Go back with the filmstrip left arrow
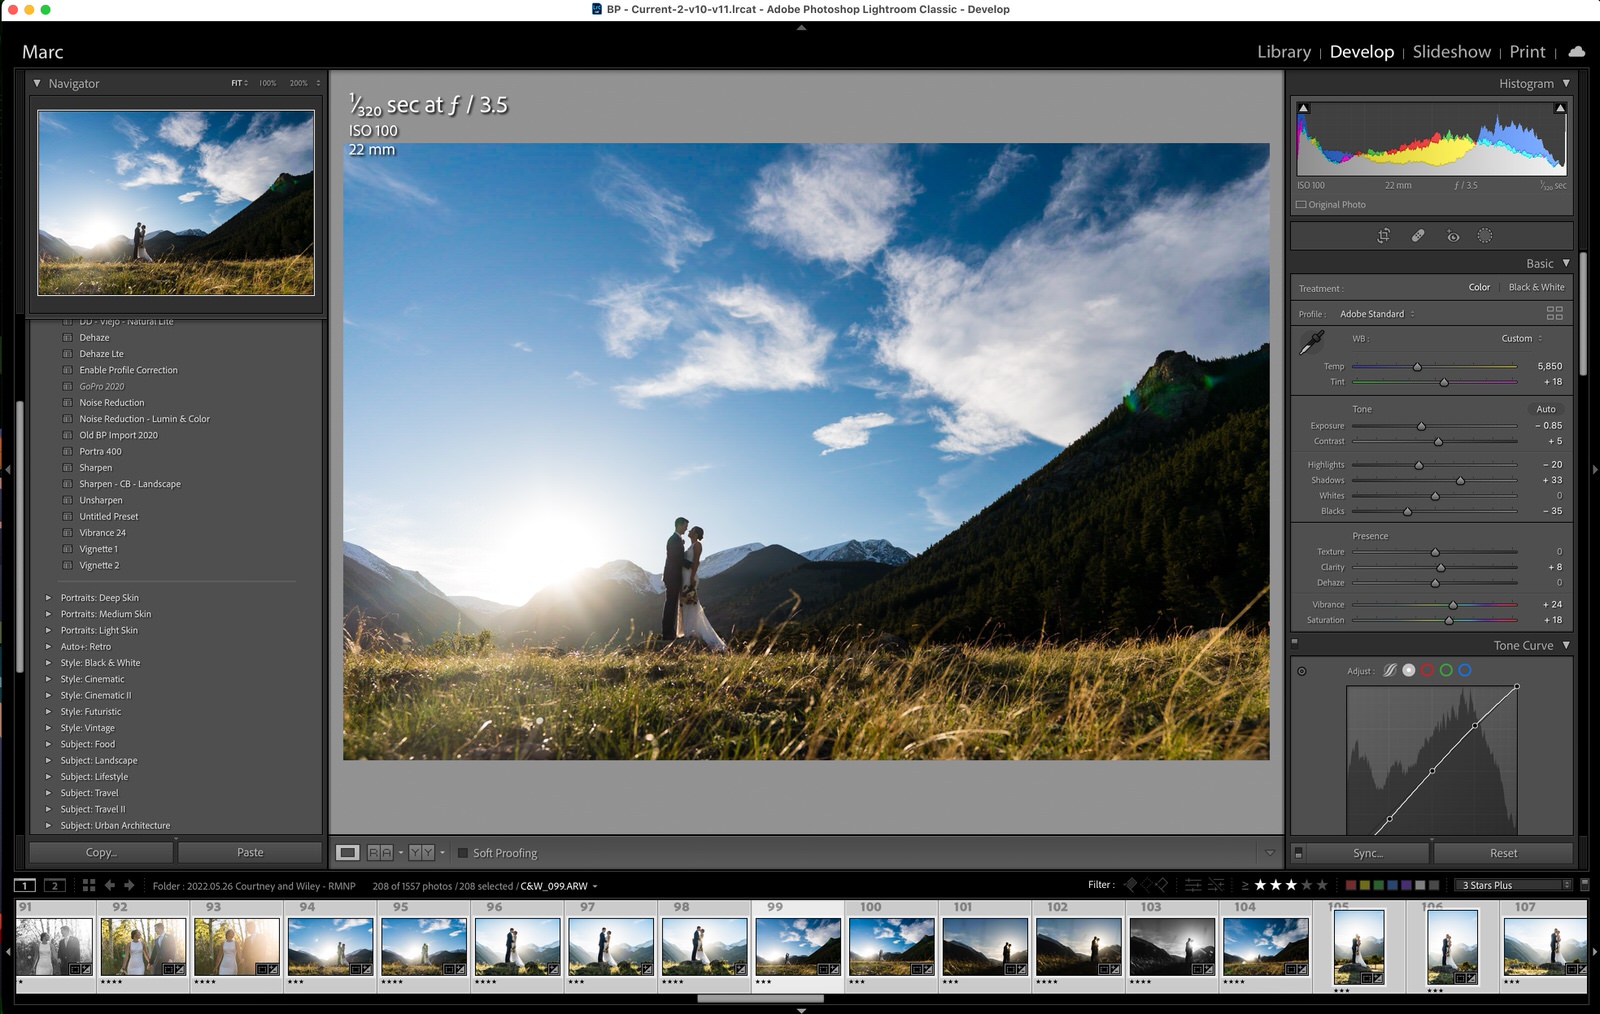1600x1014 pixels. [x=110, y=885]
